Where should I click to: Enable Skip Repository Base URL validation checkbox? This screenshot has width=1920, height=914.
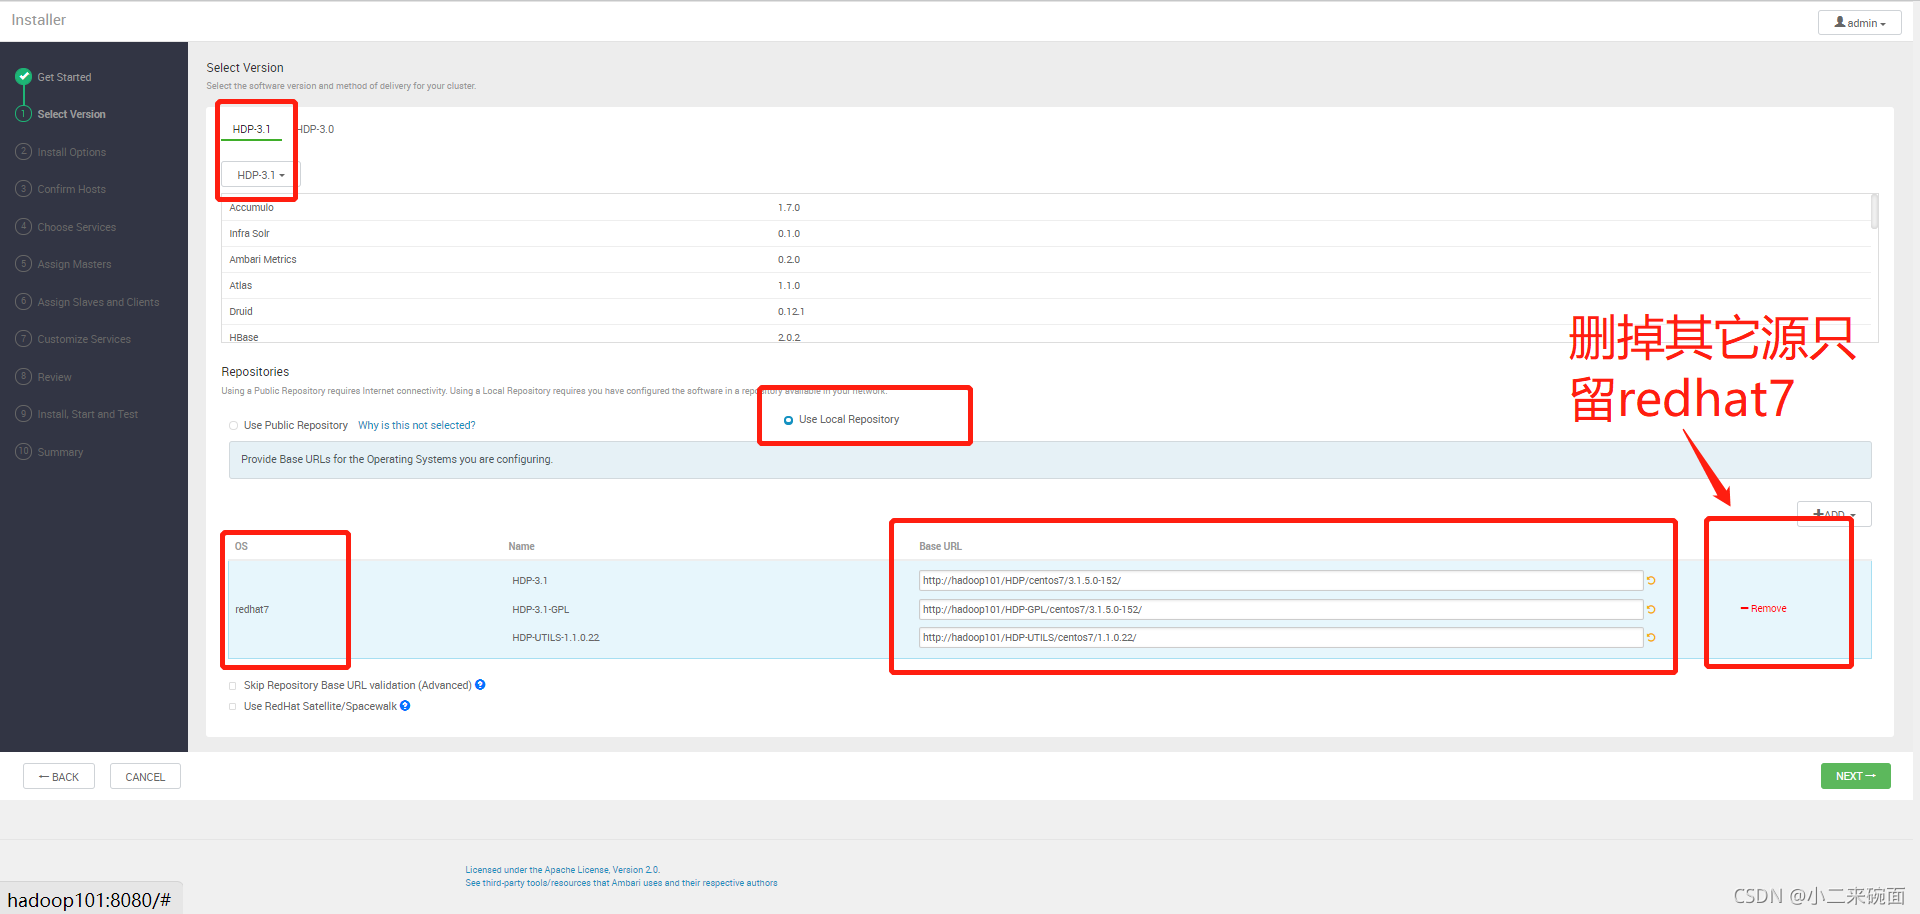(233, 686)
